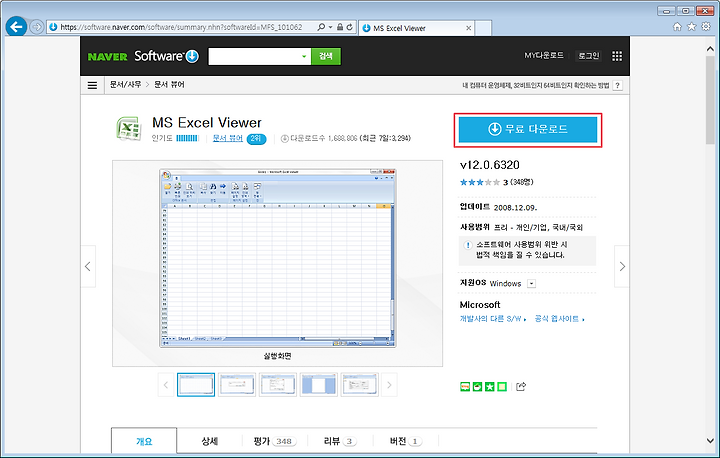Go to the previous software page arrow
This screenshot has width=720, height=458.
click(x=88, y=266)
